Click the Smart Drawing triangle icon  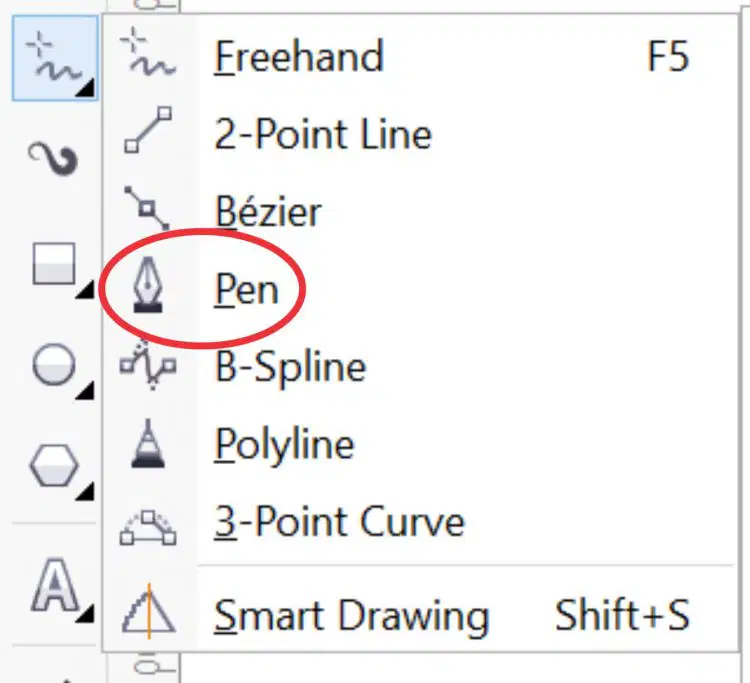click(x=149, y=612)
